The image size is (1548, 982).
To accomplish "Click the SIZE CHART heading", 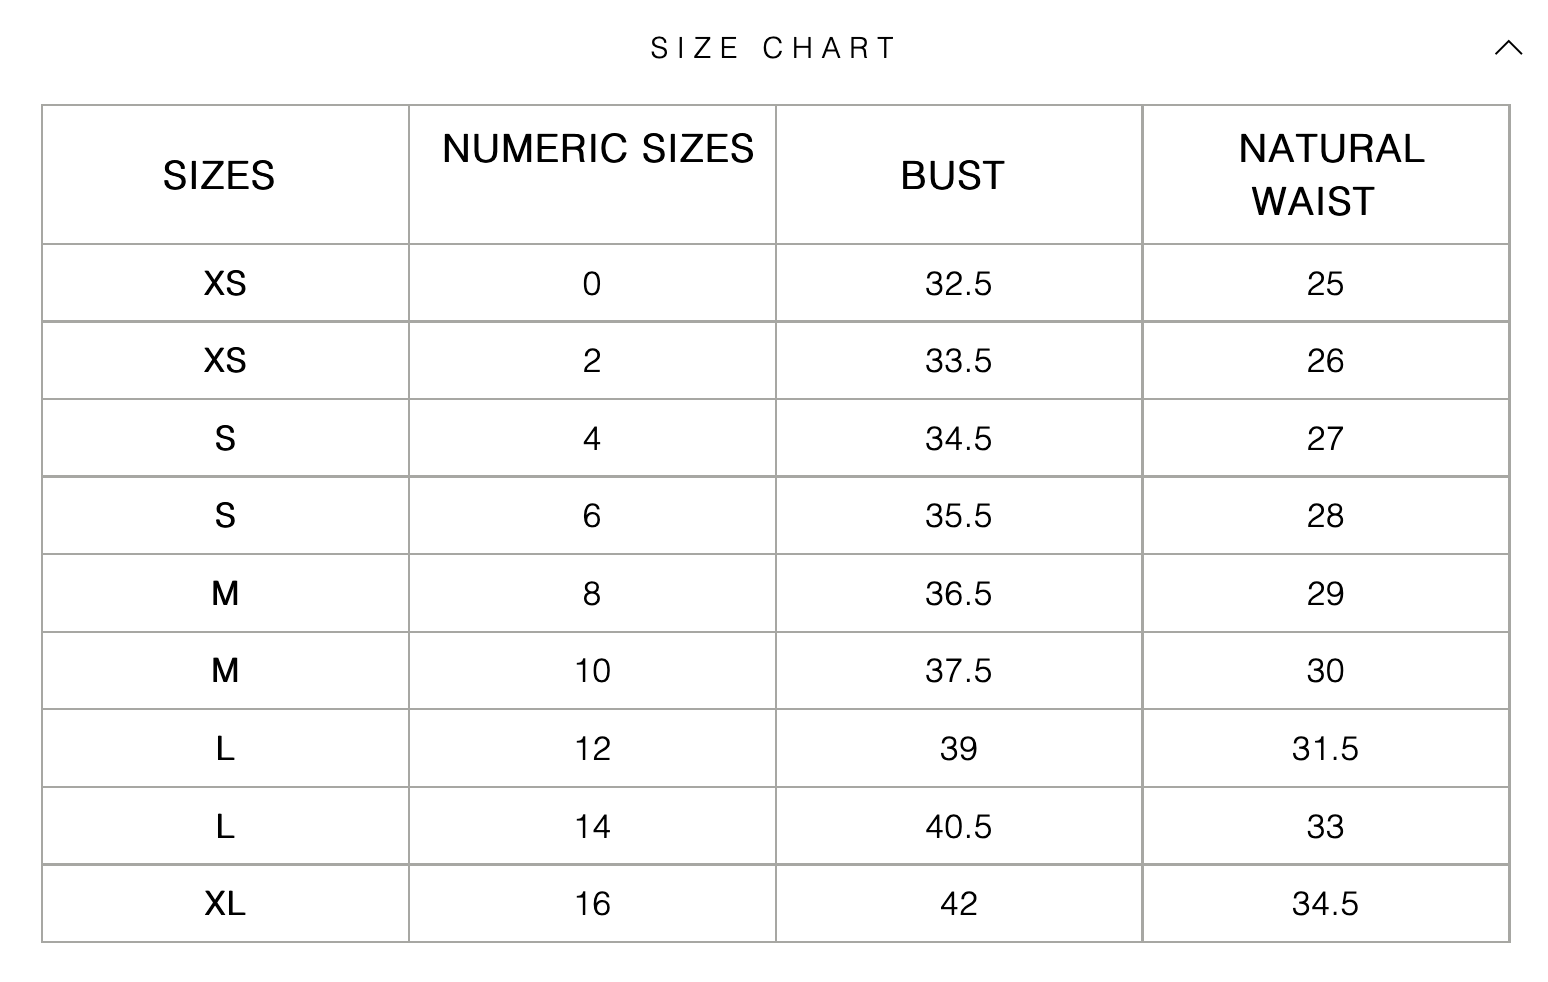I will point(773,48).
